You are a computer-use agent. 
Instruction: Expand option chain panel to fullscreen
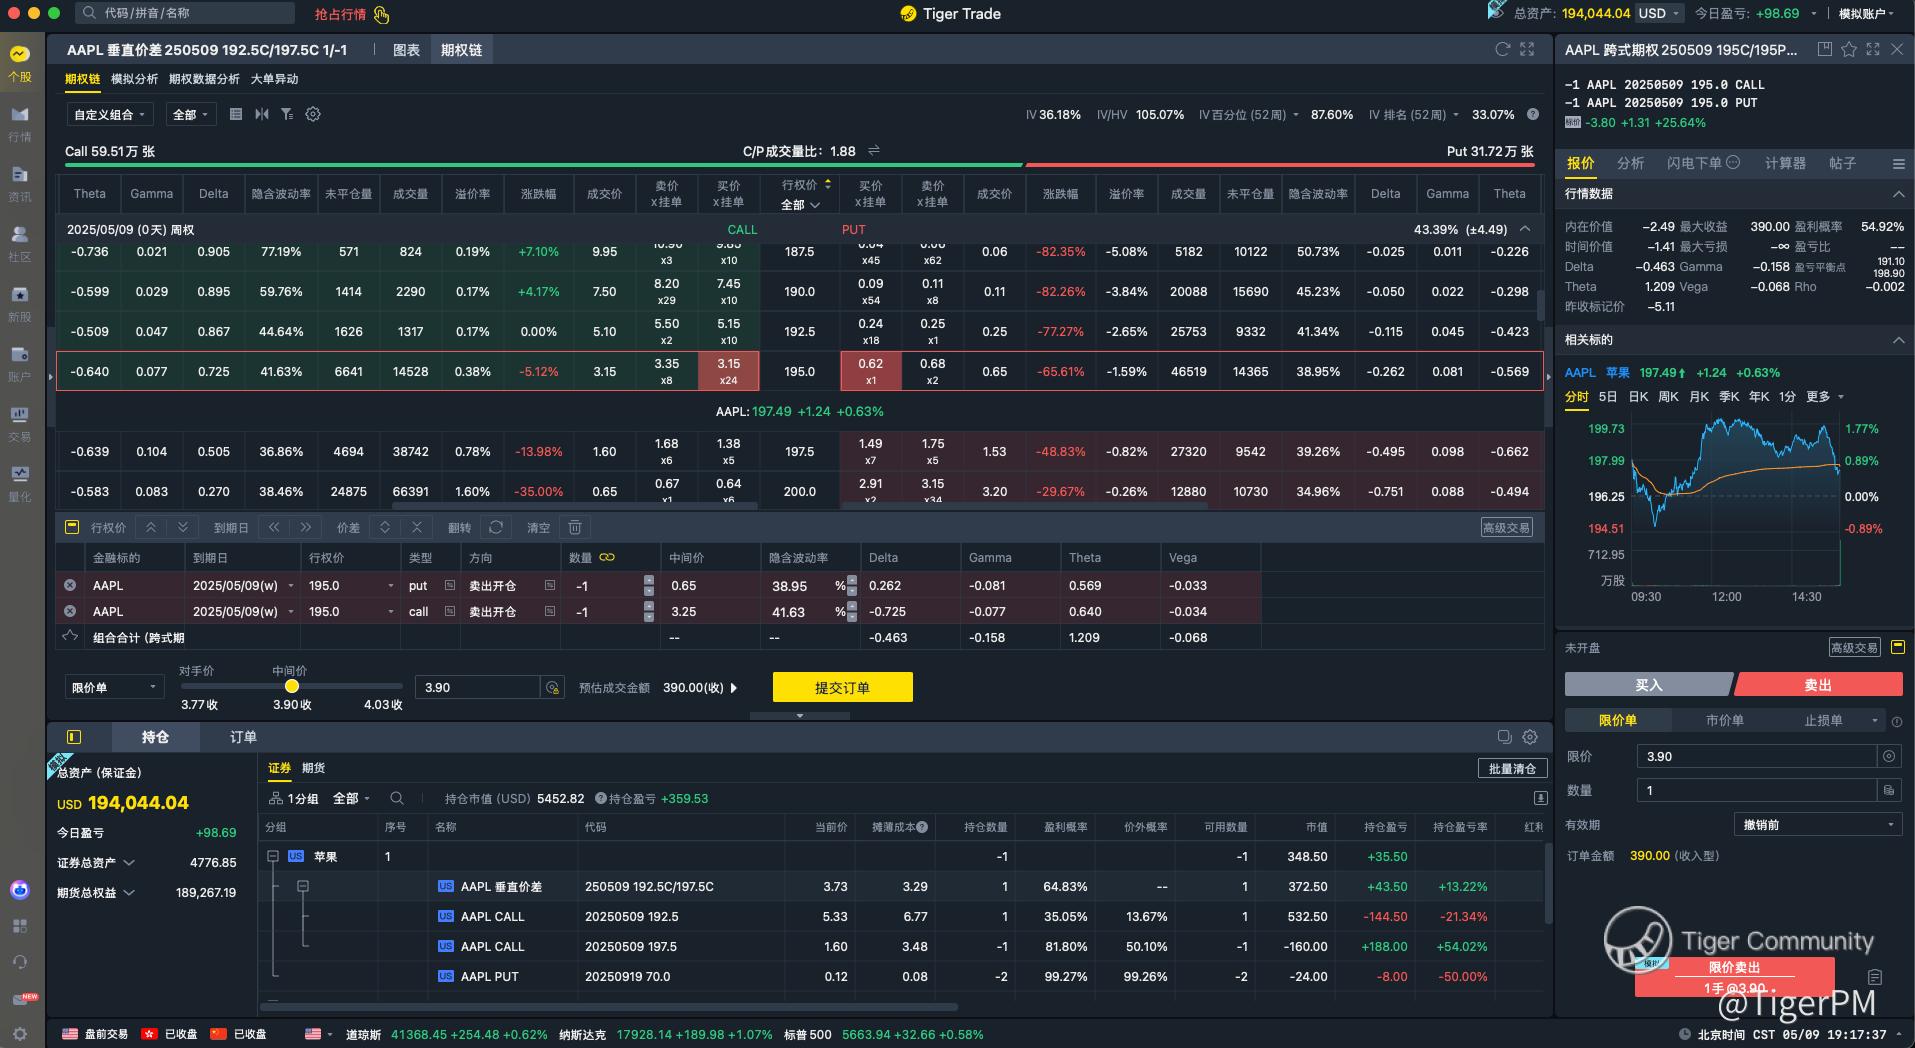coord(1527,49)
